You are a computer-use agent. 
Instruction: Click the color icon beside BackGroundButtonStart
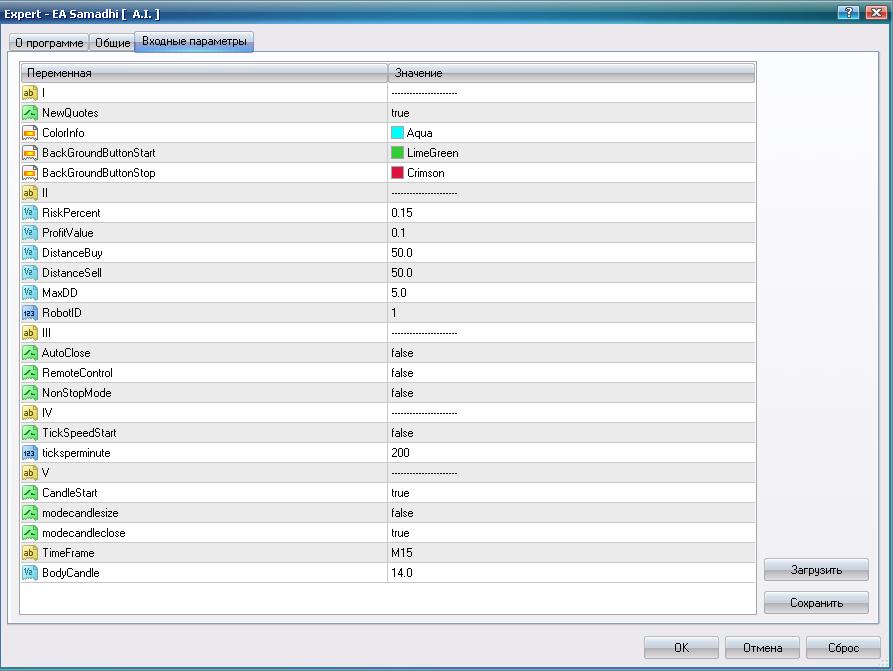(30, 153)
